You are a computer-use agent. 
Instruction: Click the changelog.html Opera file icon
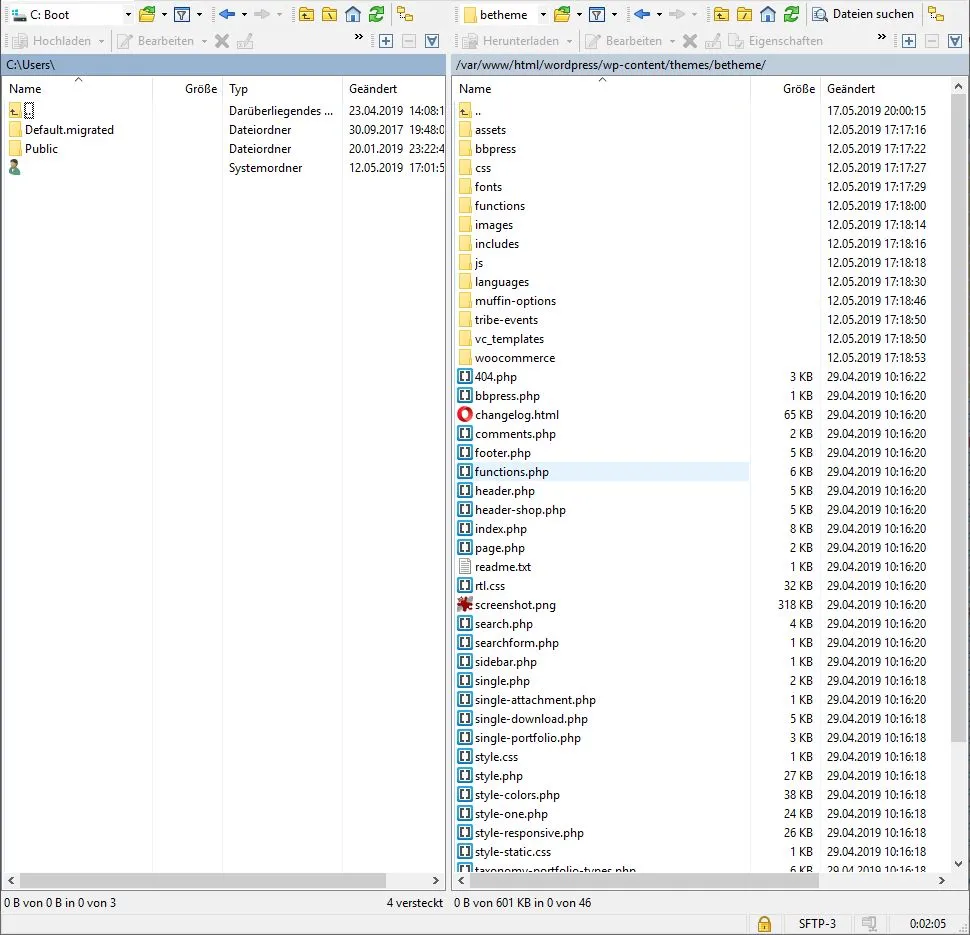[465, 415]
